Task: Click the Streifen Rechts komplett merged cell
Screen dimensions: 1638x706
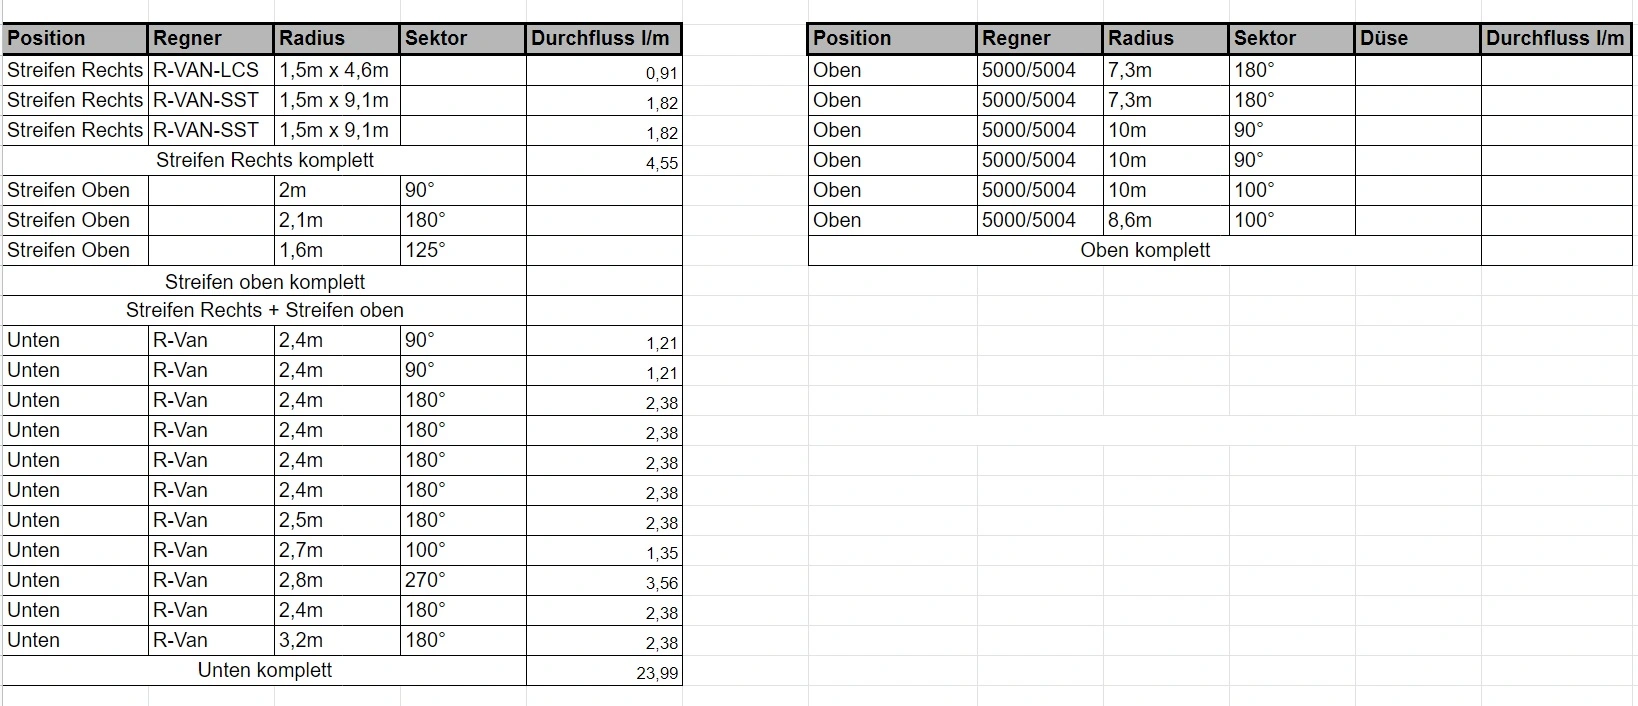Action: [x=264, y=160]
